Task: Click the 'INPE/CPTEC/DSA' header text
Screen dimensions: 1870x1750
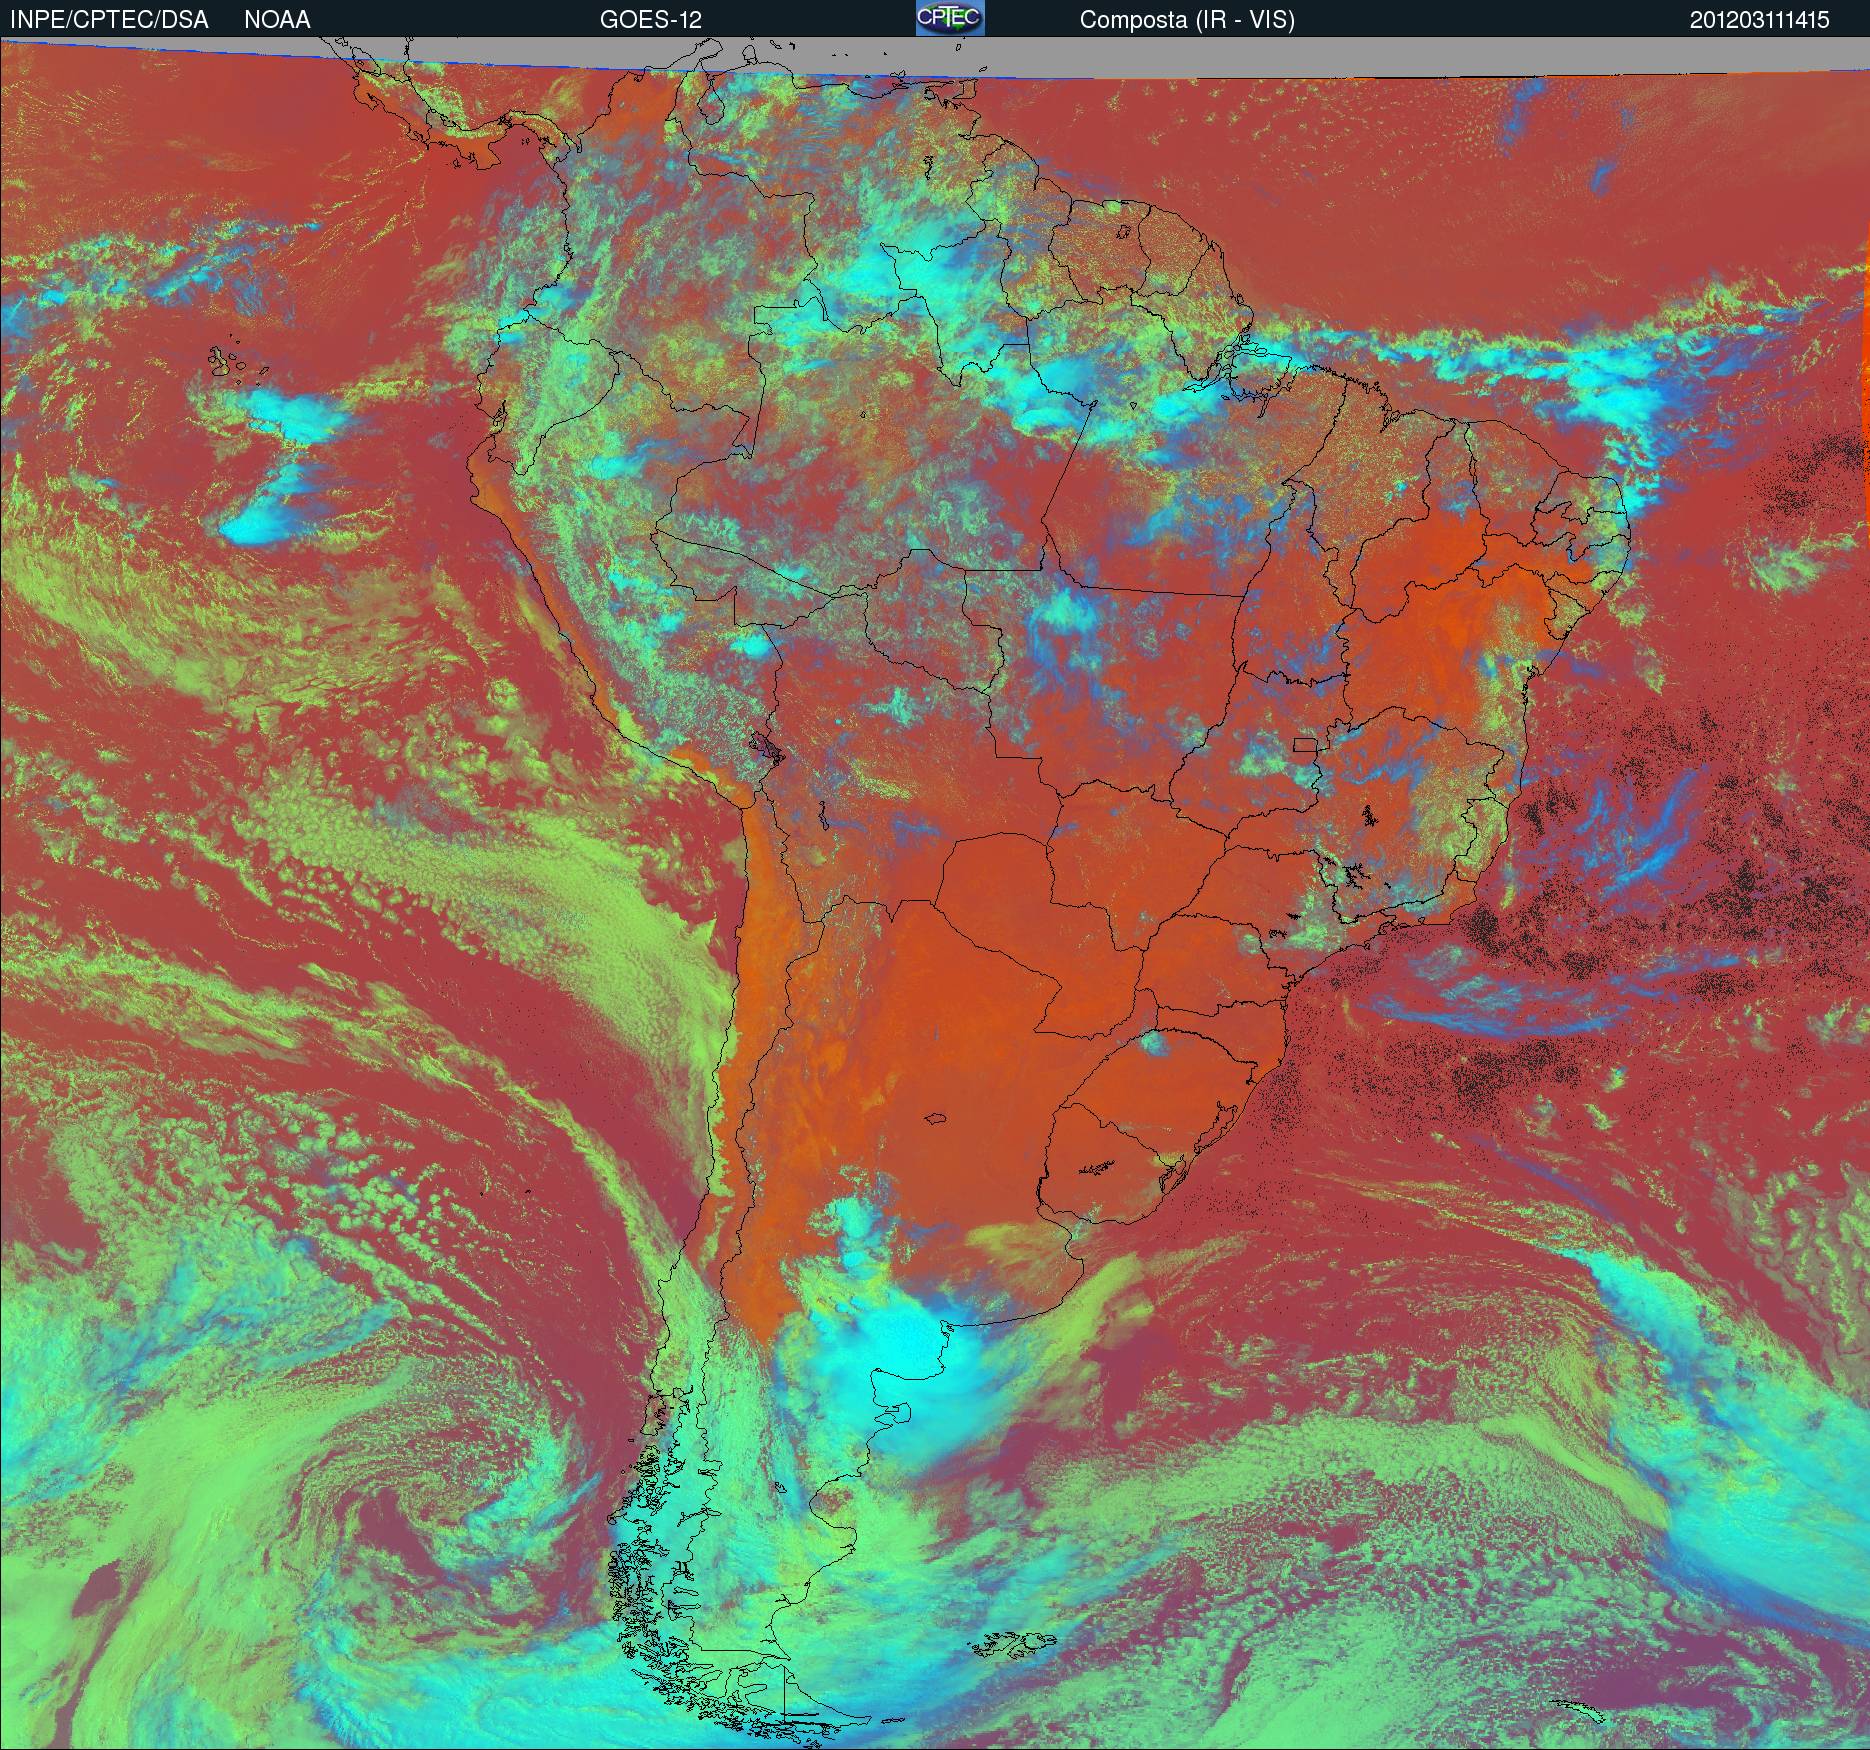Action: tap(109, 20)
